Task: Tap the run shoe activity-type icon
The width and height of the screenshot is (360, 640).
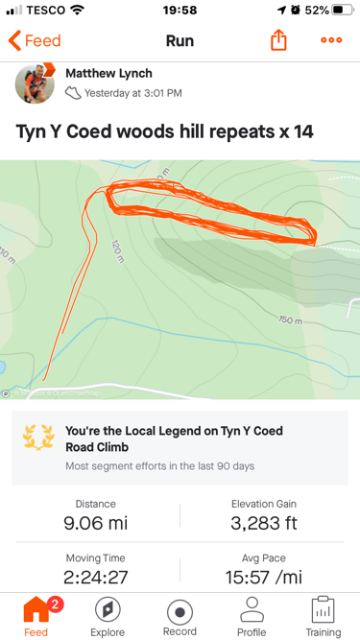Action: click(73, 93)
